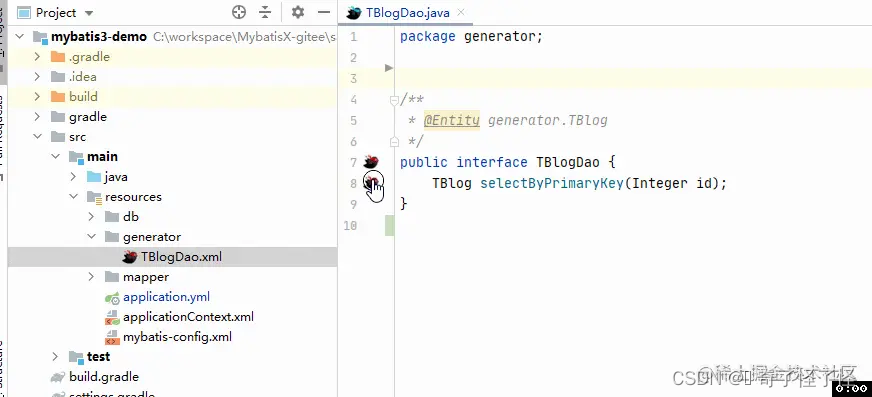This screenshot has width=872, height=397.
Task: Click 'generator.TBlog' in the comment
Action: (x=548, y=121)
